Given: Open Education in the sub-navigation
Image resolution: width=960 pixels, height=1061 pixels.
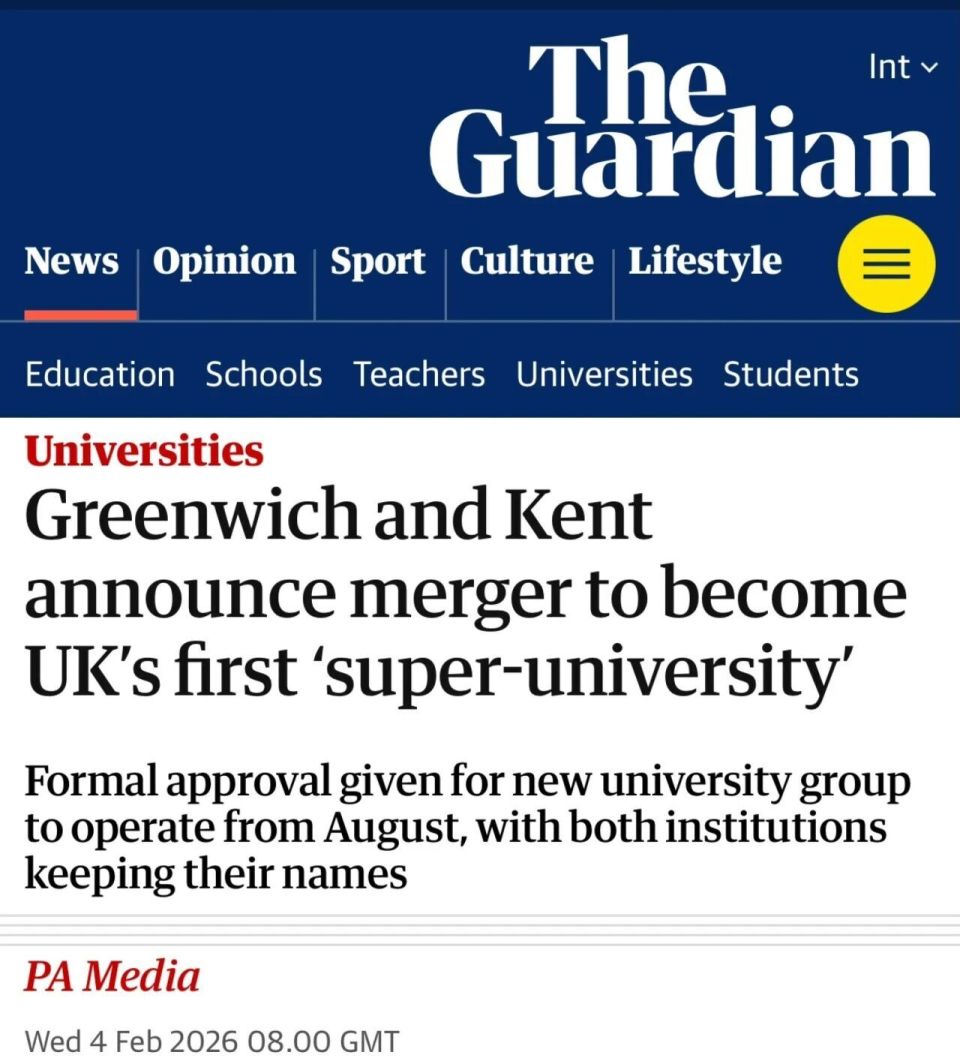Looking at the screenshot, I should click(x=100, y=374).
